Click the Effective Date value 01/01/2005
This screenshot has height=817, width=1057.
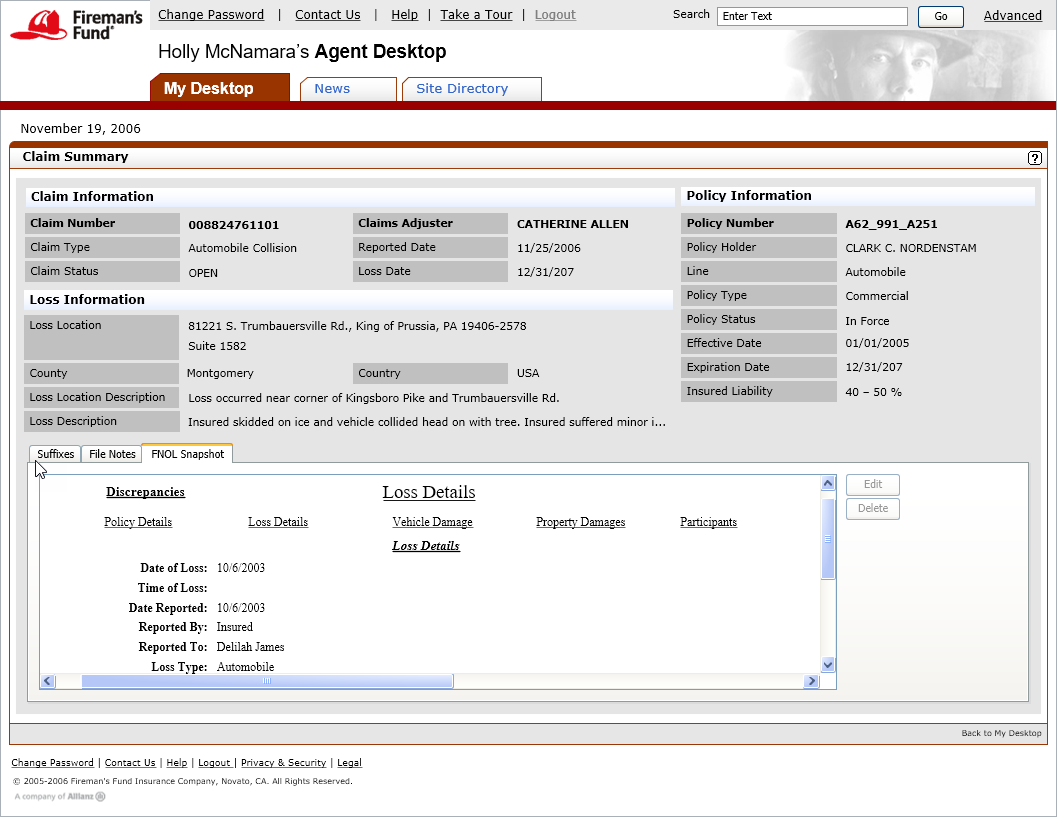click(x=877, y=343)
